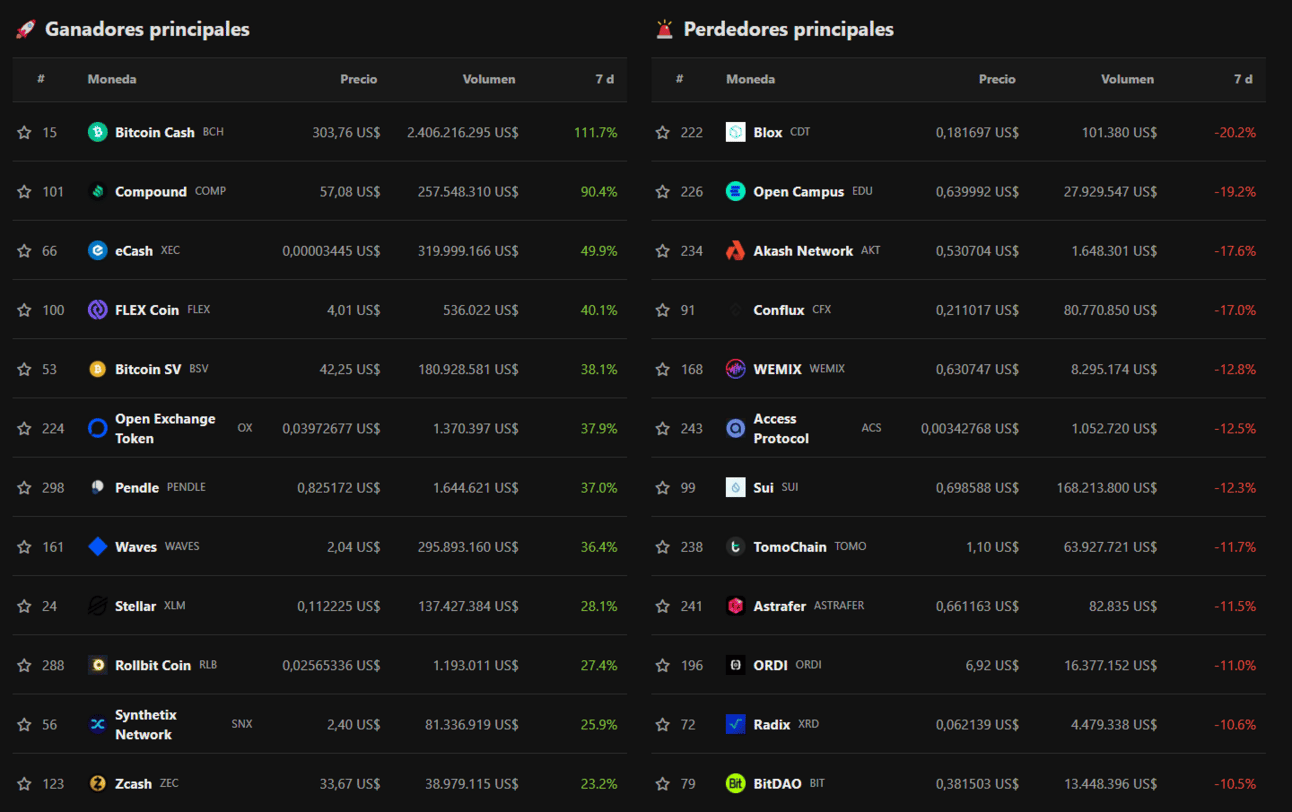Favorite Sui with its star
This screenshot has height=812, width=1292.
point(662,487)
